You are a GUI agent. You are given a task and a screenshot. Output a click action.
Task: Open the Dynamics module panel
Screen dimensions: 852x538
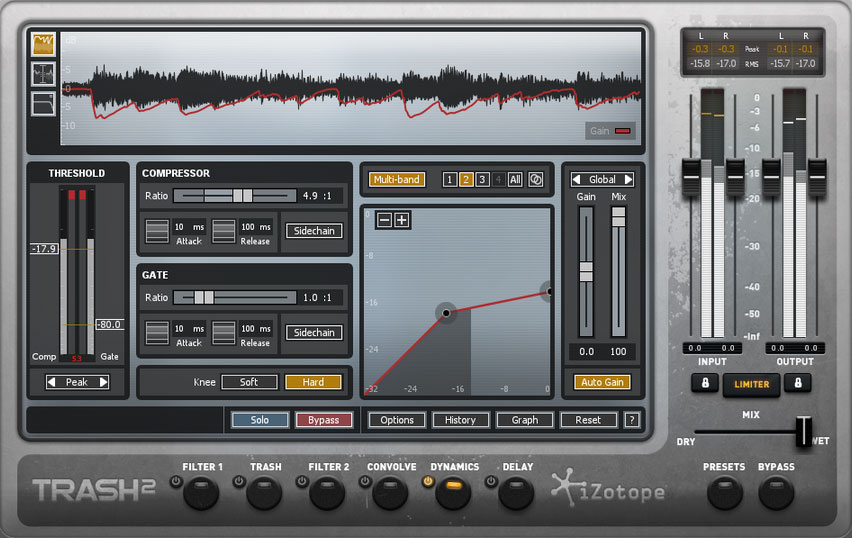(453, 493)
